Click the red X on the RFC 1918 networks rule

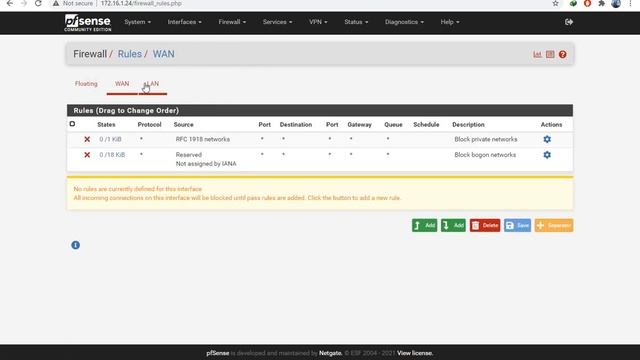click(x=87, y=139)
